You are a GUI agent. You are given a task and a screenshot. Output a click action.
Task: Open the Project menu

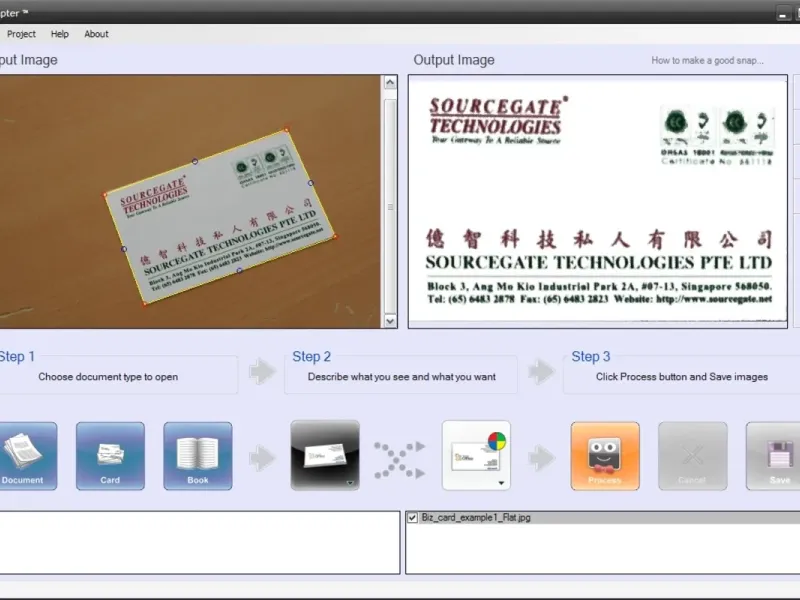[x=21, y=34]
